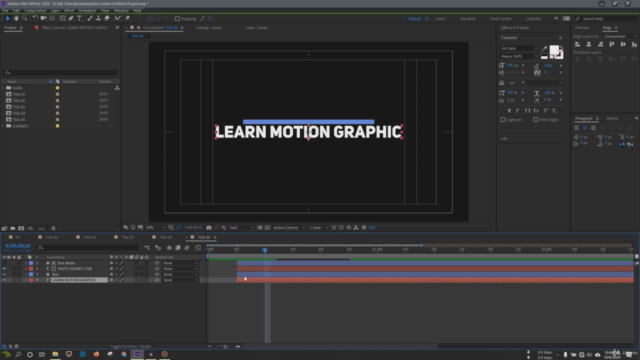Select the Zoom magnifier tool
640x360 pixels.
click(x=25, y=18)
